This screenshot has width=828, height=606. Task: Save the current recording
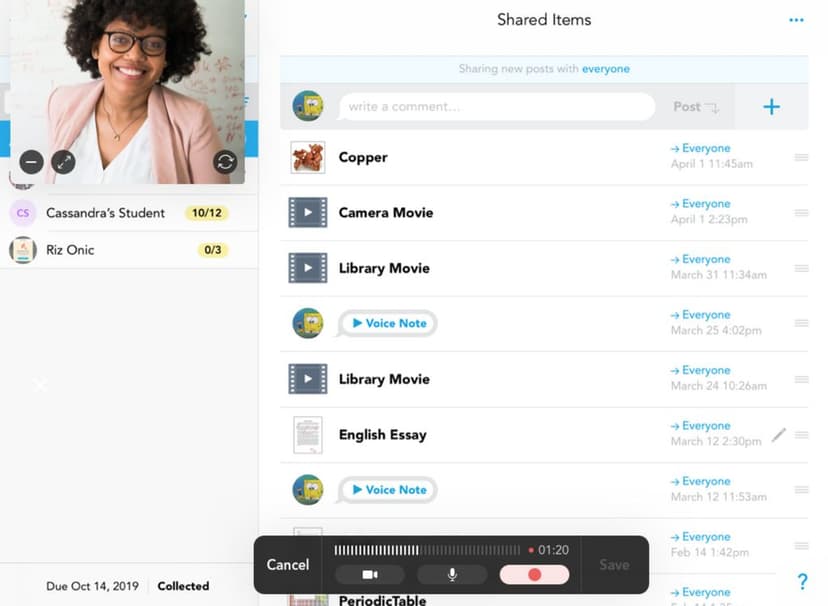point(614,565)
